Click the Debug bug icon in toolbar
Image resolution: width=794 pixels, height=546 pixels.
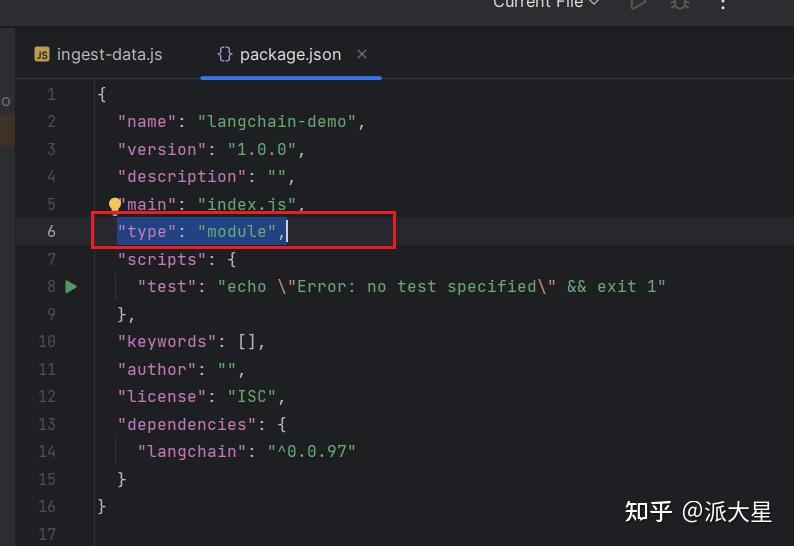point(680,4)
